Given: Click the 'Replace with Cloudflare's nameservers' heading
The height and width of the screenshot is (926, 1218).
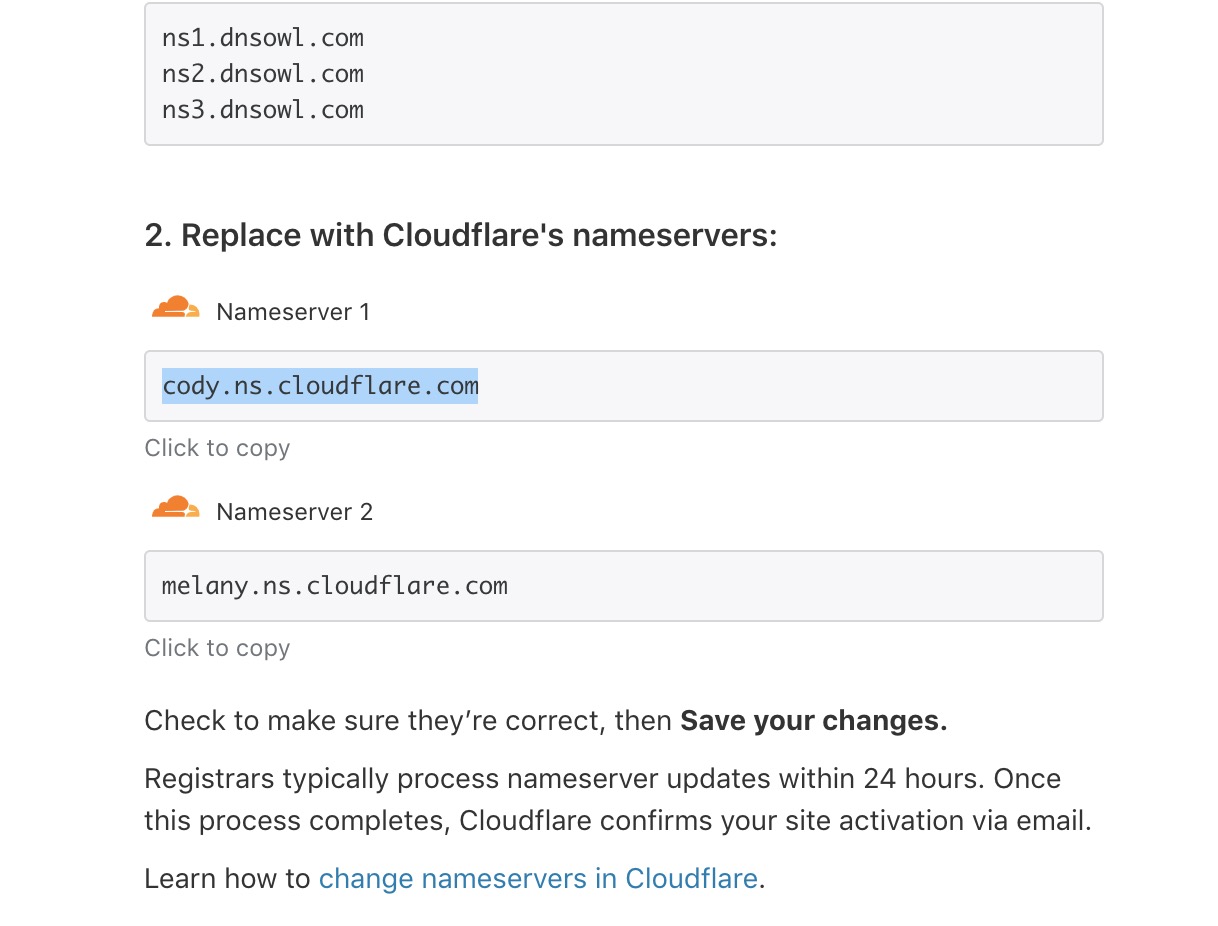Looking at the screenshot, I should [x=461, y=236].
